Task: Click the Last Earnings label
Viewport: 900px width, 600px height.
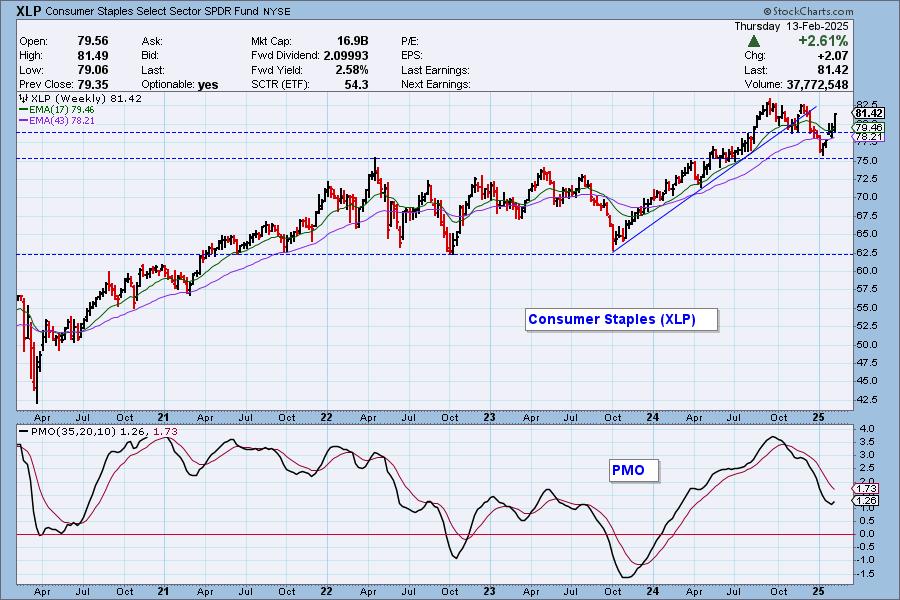Action: point(435,70)
